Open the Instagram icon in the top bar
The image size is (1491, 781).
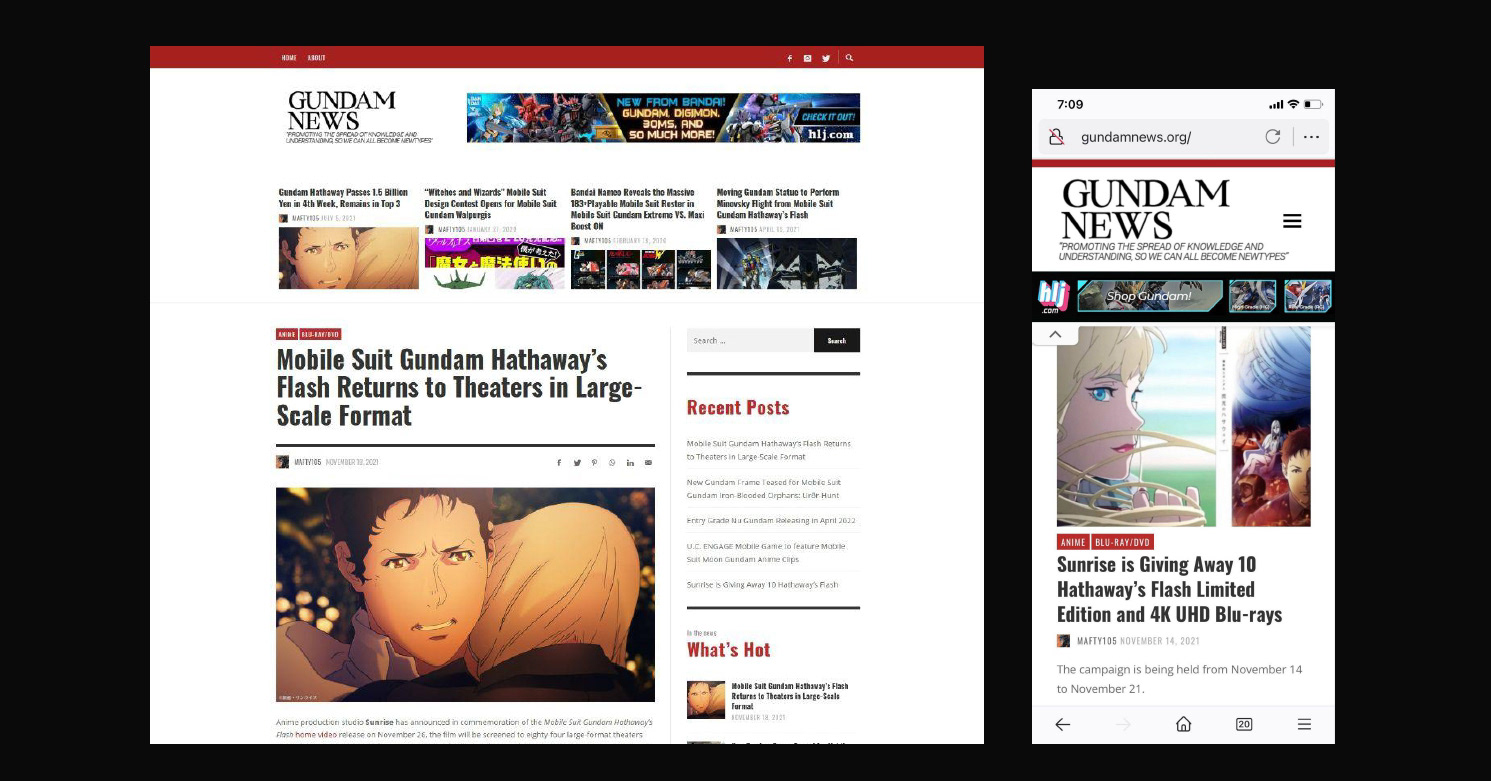tap(807, 58)
